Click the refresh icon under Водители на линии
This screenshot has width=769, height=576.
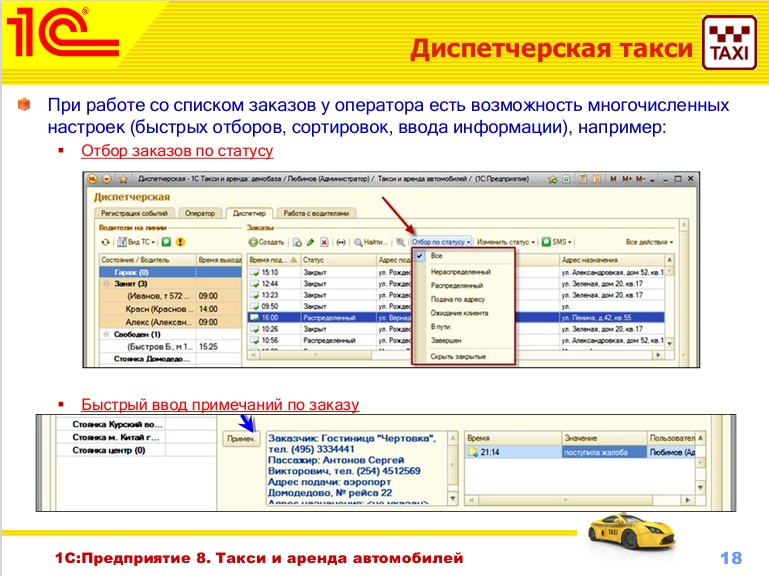(103, 242)
